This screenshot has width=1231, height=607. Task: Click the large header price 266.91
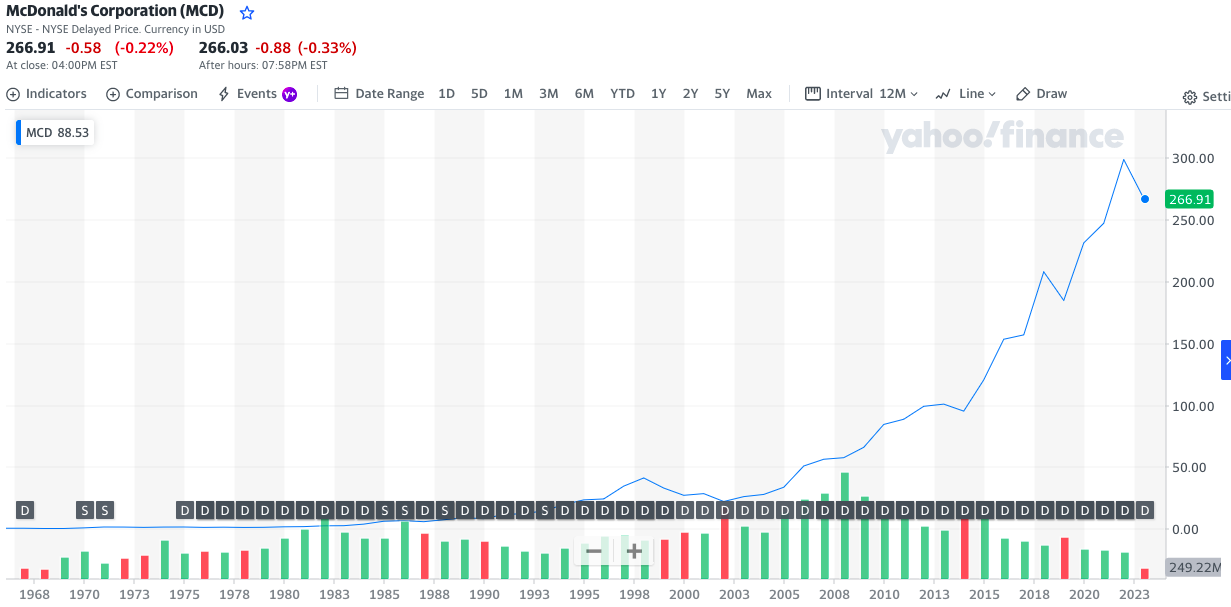pyautogui.click(x=31, y=47)
